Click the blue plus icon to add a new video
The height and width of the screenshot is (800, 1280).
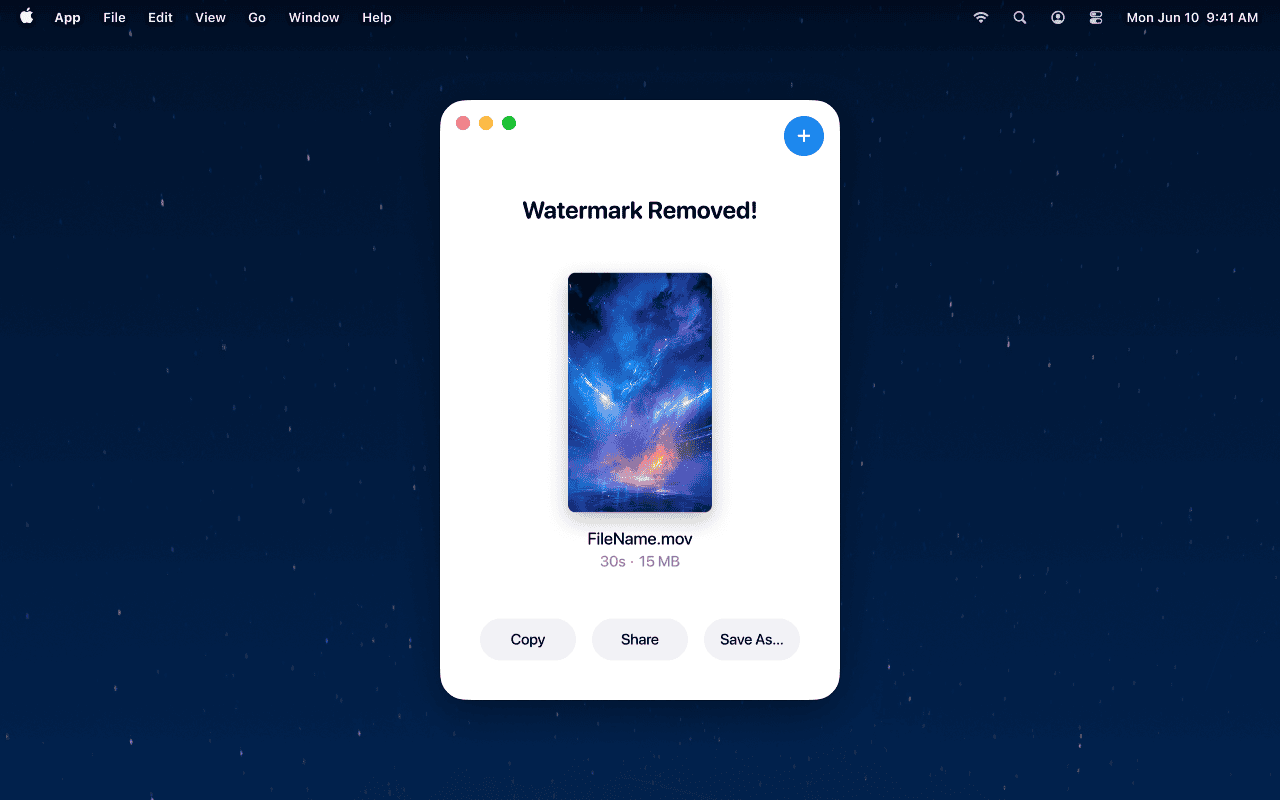click(804, 135)
